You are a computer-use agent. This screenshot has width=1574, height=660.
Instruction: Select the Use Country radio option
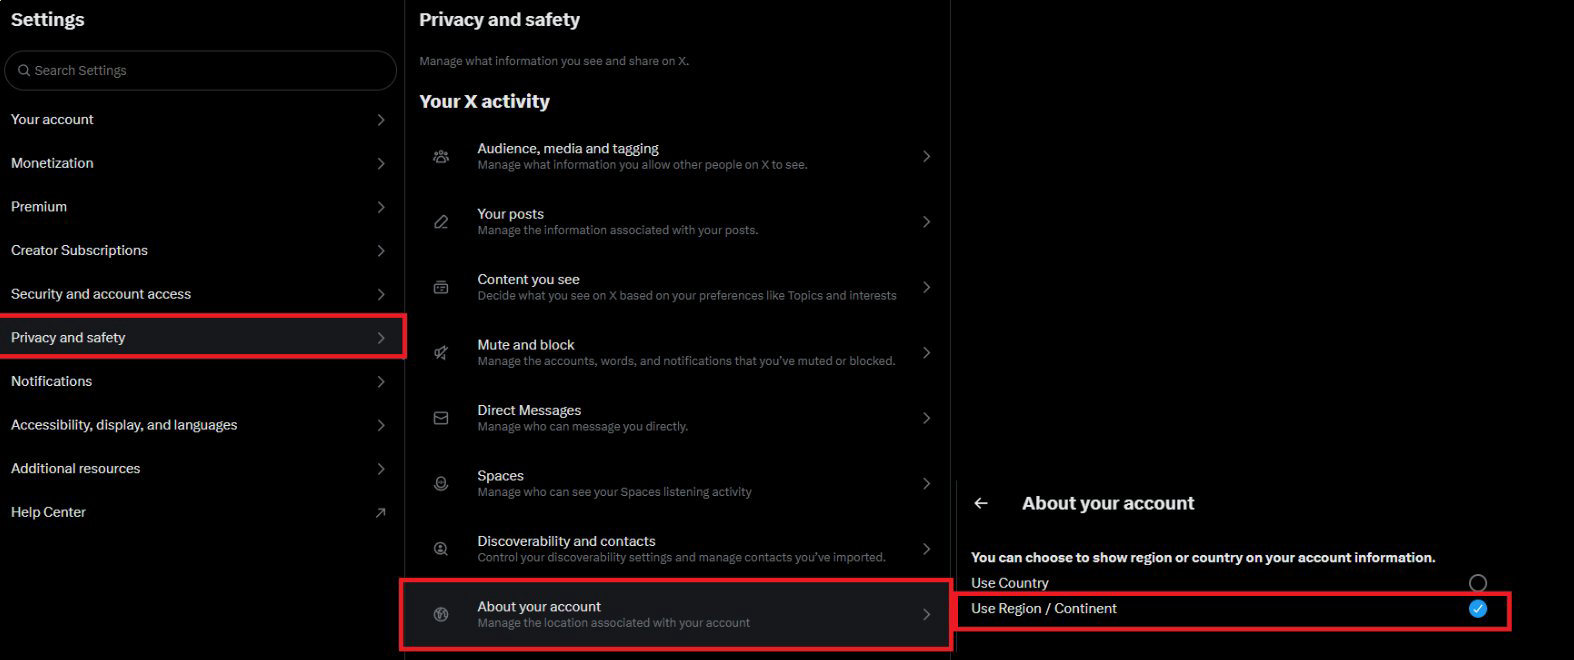pos(1477,583)
